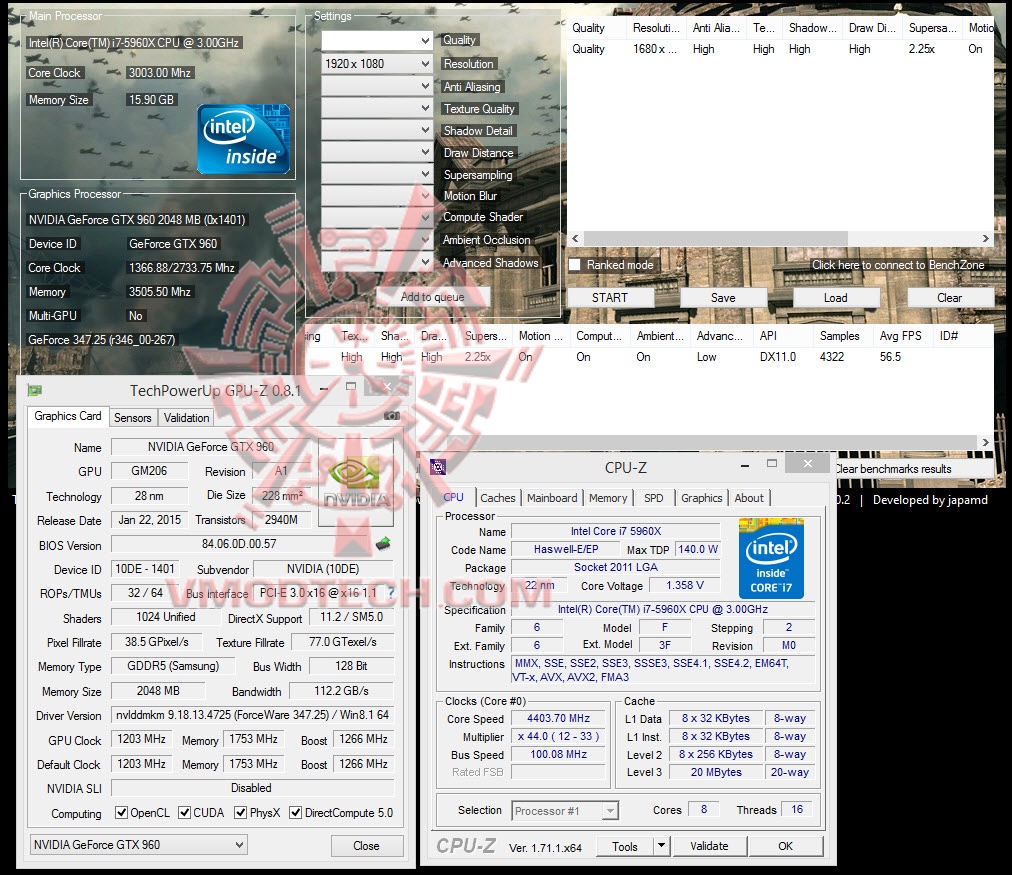Open the Quality preset dropdown
Screen dimensions: 1012x875
(x=377, y=41)
